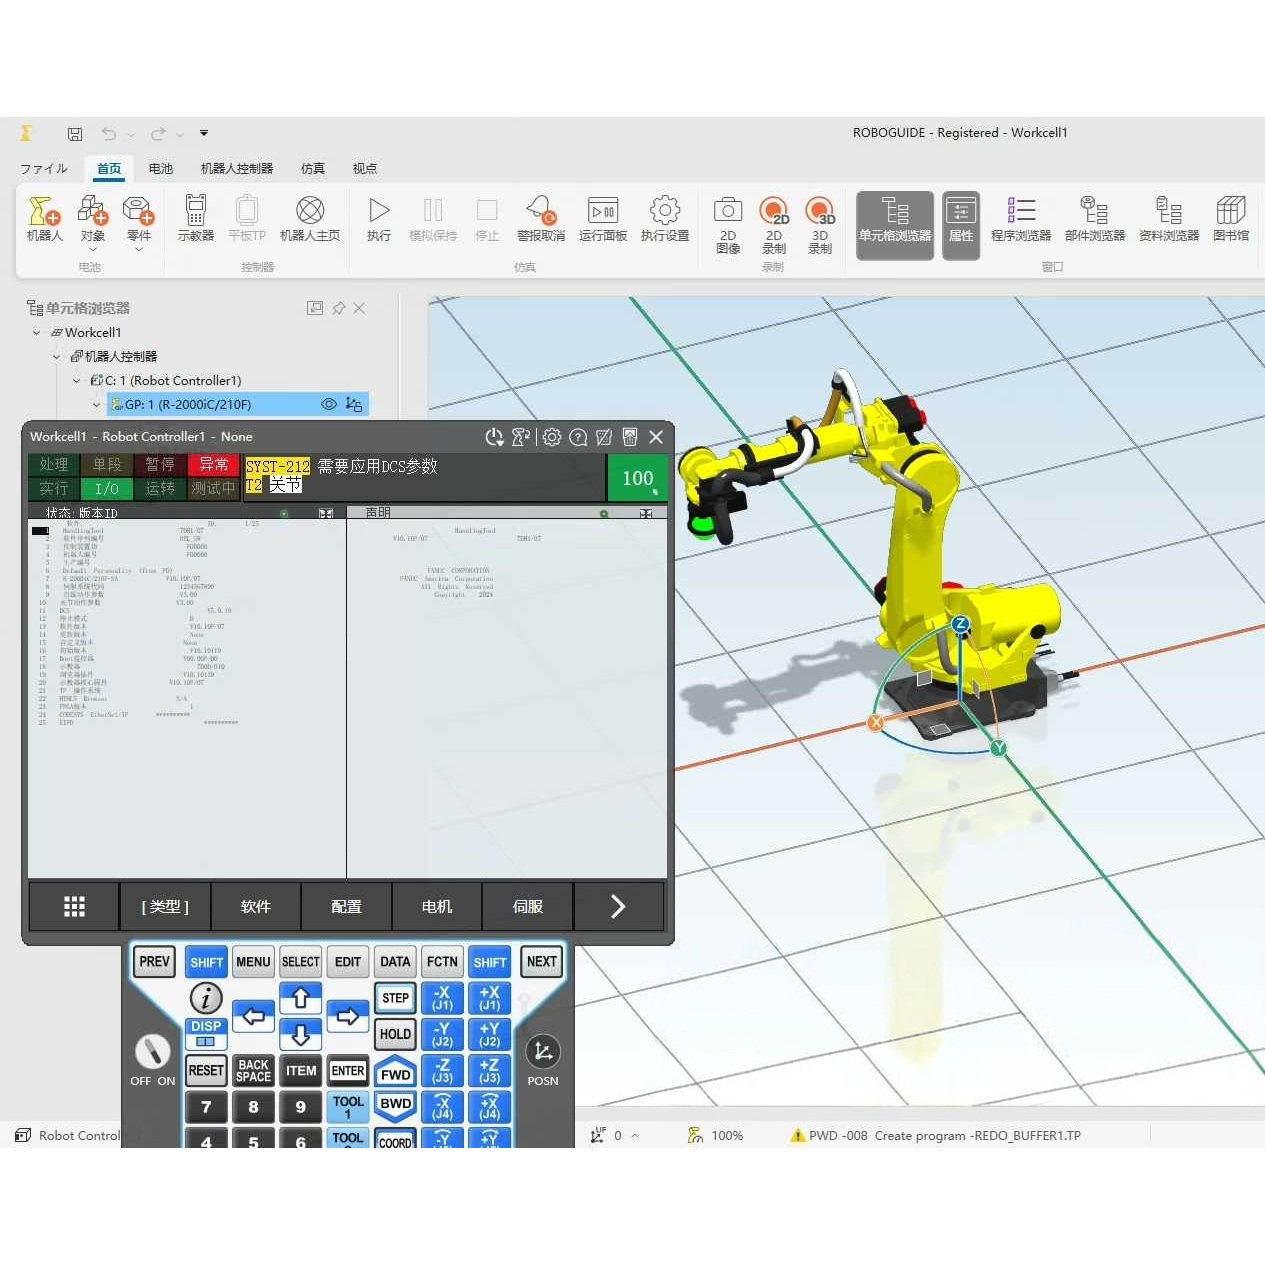Start 3D录制 recording

point(820,225)
